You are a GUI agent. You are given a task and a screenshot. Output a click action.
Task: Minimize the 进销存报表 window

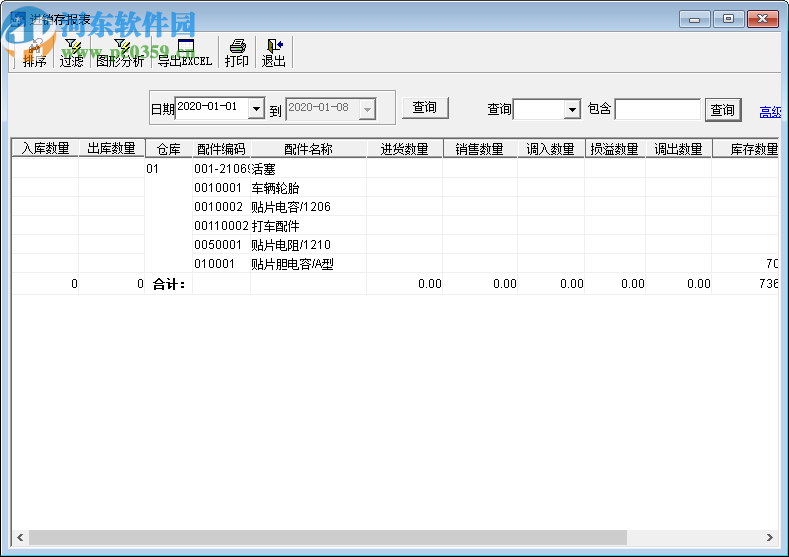[695, 19]
